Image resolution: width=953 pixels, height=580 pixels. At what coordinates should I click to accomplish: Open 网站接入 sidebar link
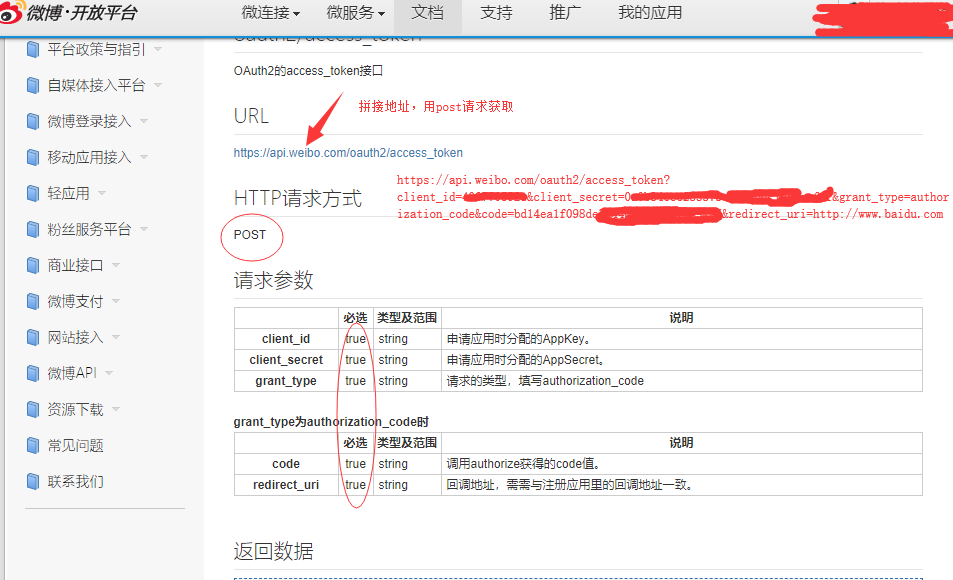[75, 337]
